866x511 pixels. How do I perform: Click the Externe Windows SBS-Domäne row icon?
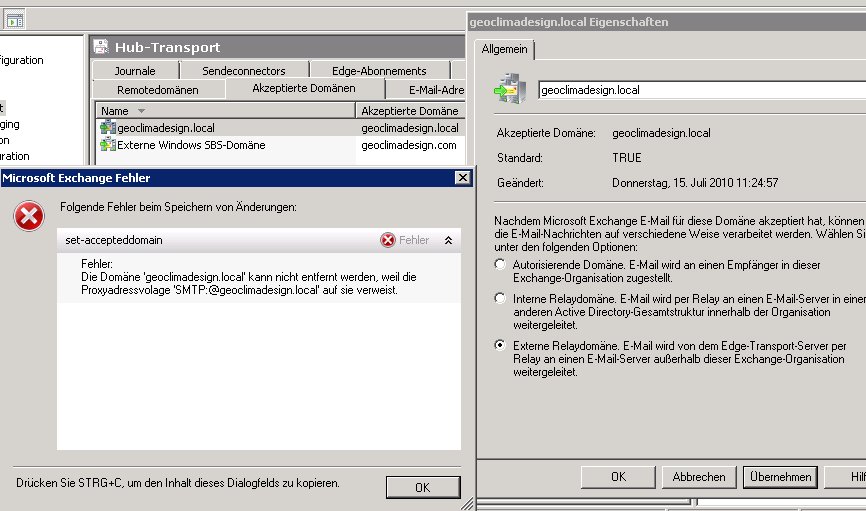pos(108,145)
